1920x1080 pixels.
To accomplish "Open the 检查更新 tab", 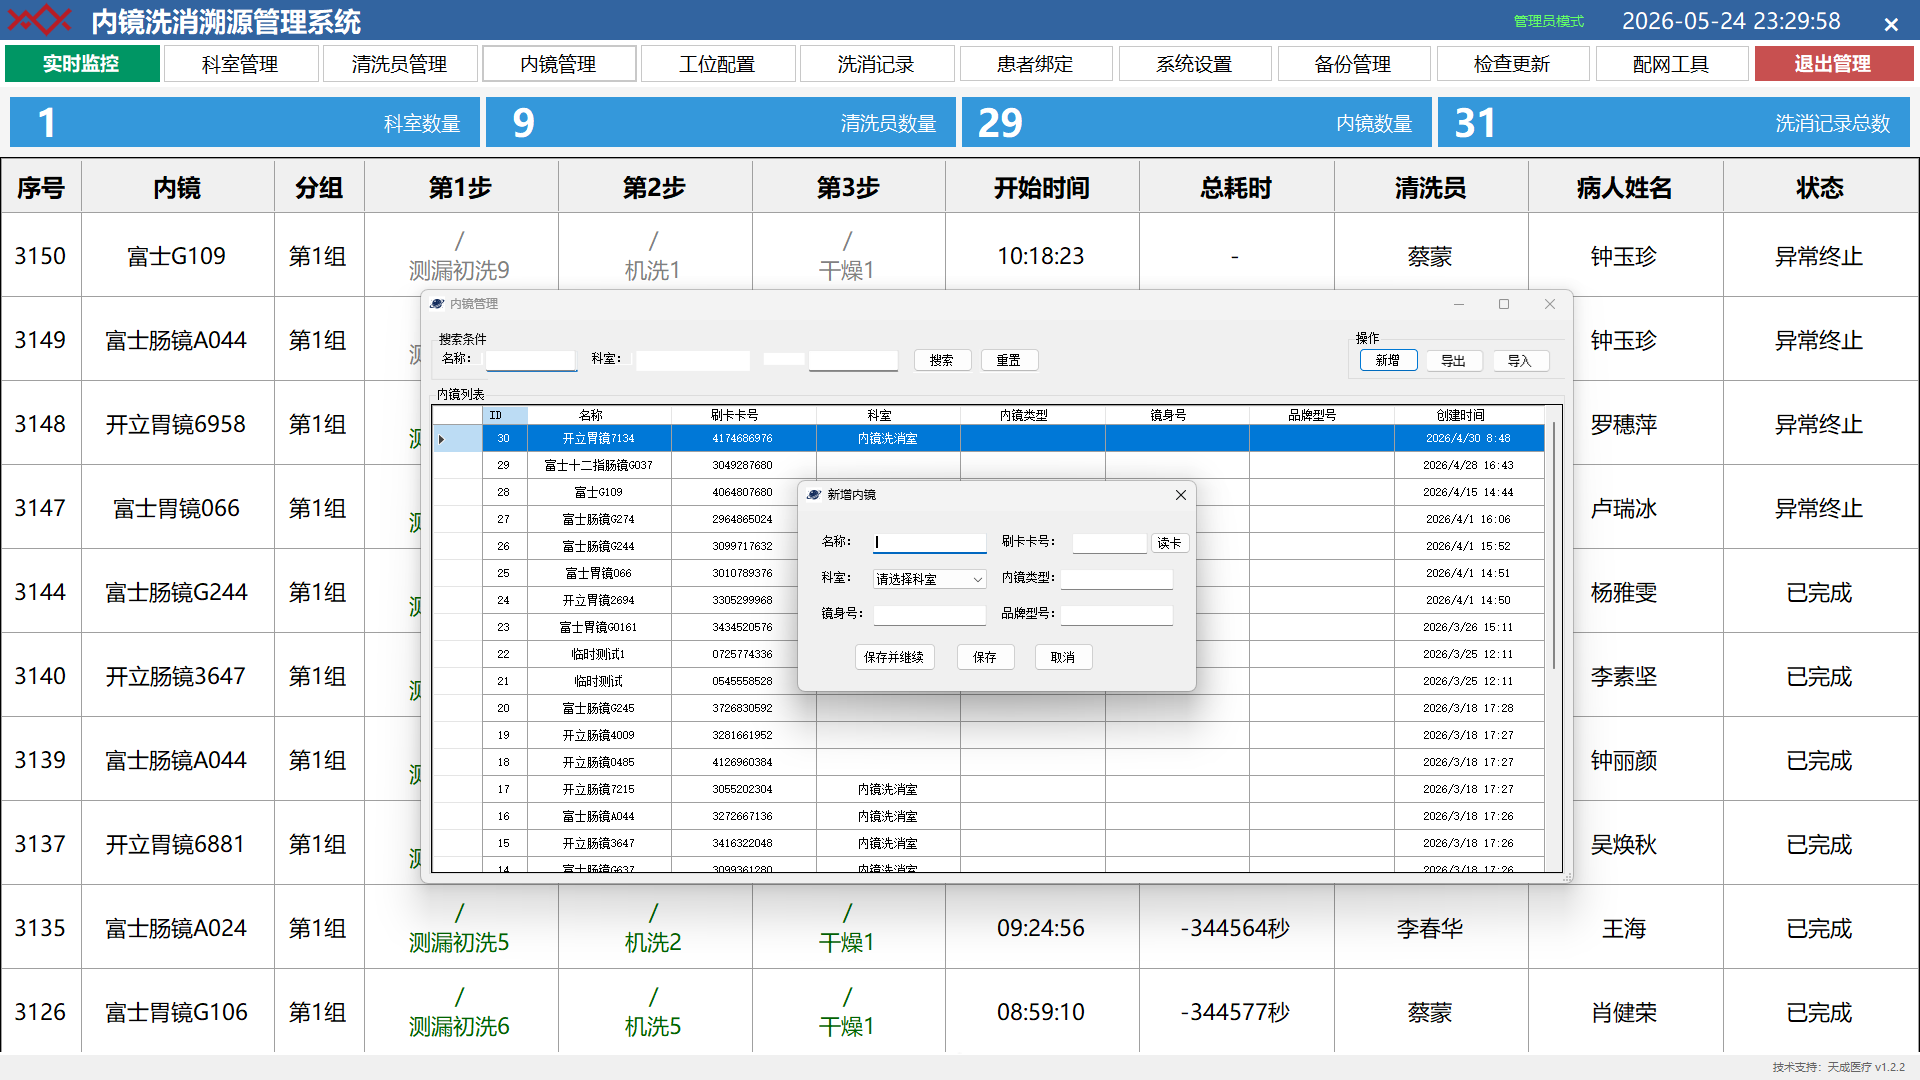I will (1513, 64).
